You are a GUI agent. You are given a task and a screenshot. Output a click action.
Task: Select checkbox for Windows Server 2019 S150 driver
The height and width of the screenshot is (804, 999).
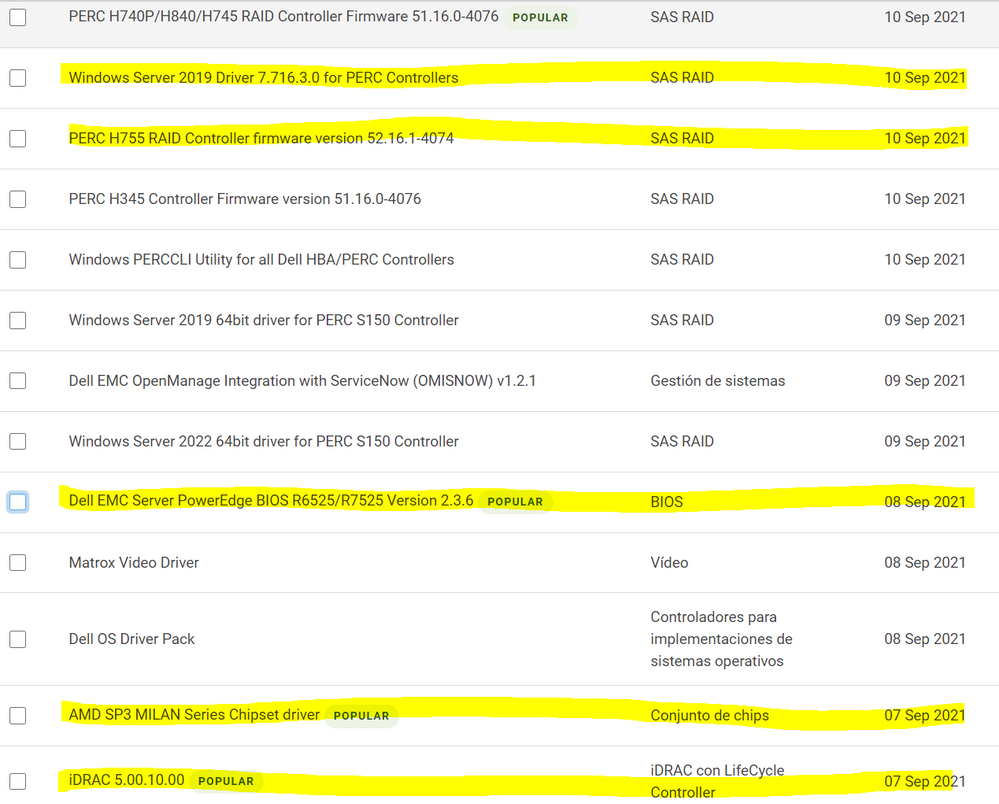pos(18,320)
